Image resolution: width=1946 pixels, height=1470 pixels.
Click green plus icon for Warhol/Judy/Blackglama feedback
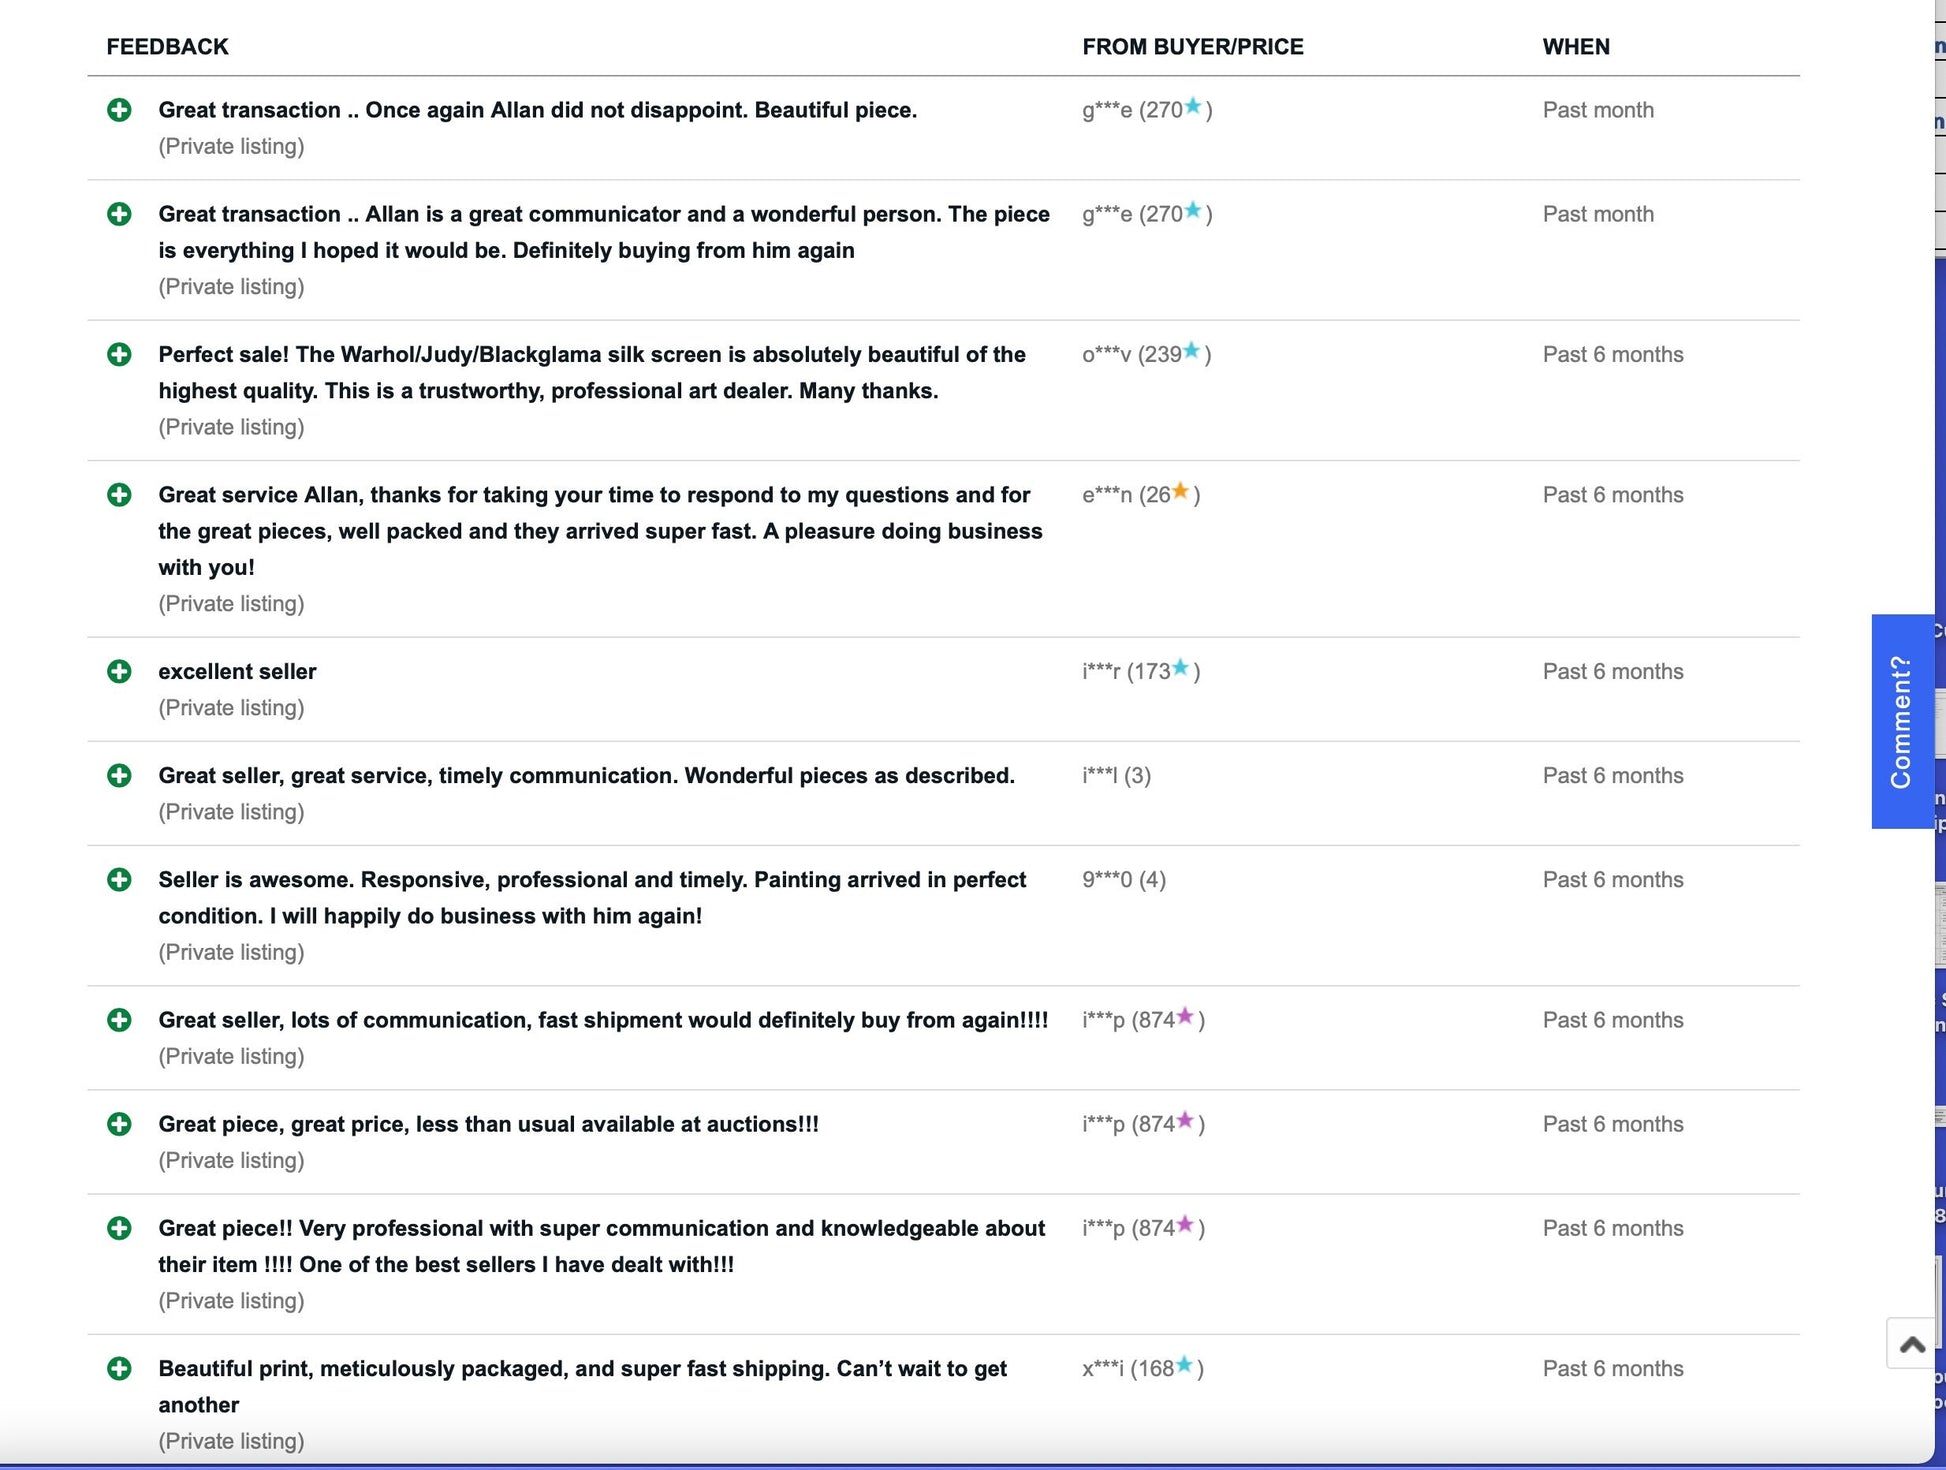tap(119, 354)
